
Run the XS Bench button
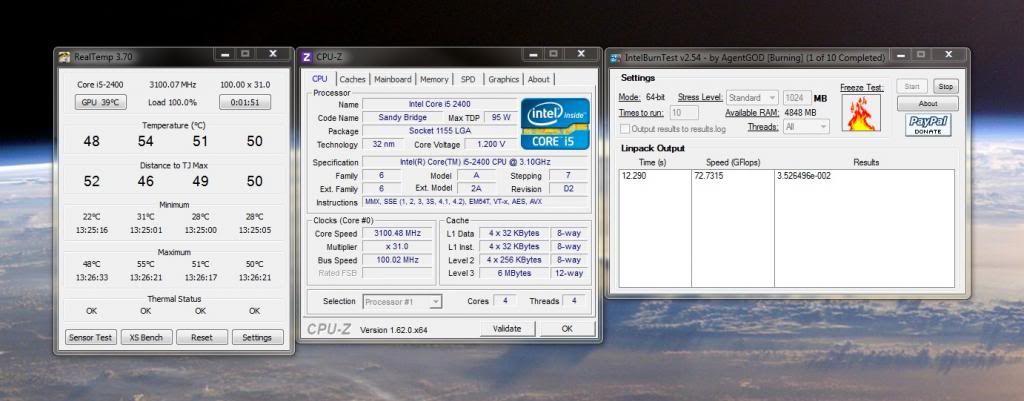[x=147, y=338]
